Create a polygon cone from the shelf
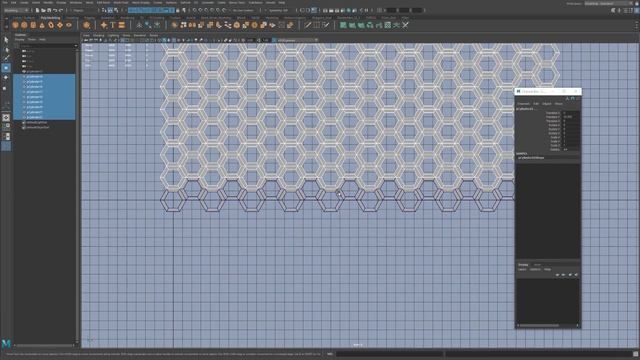This screenshot has height=360, width=640. tap(42, 25)
